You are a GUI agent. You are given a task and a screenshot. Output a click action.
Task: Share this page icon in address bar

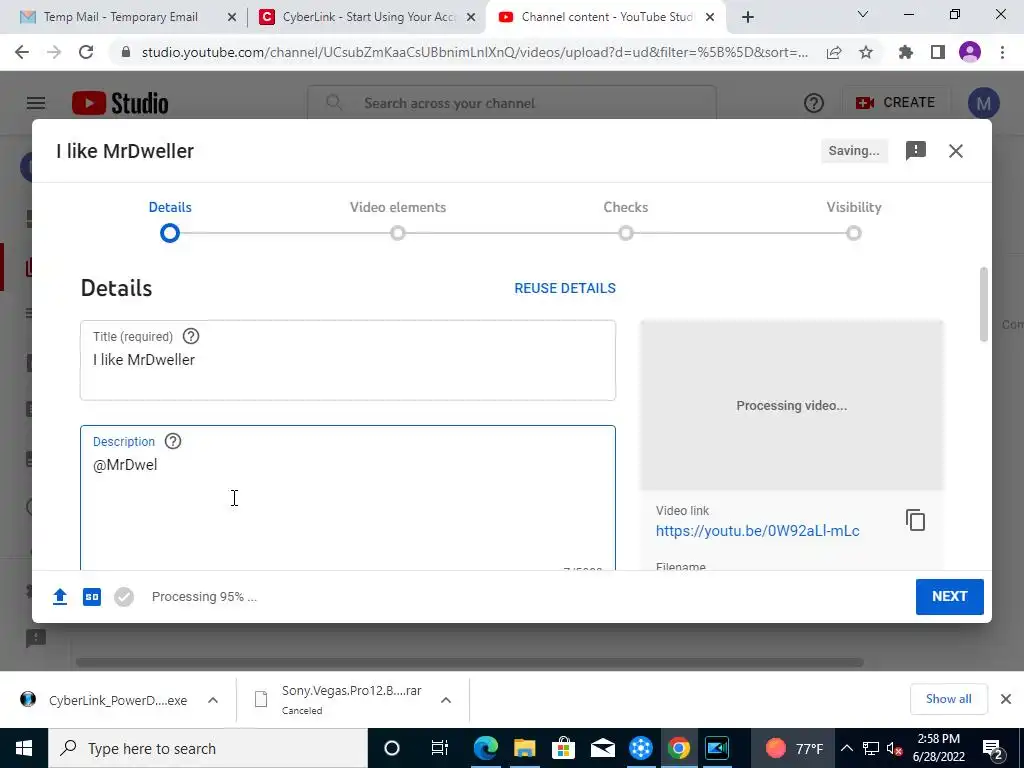(834, 53)
